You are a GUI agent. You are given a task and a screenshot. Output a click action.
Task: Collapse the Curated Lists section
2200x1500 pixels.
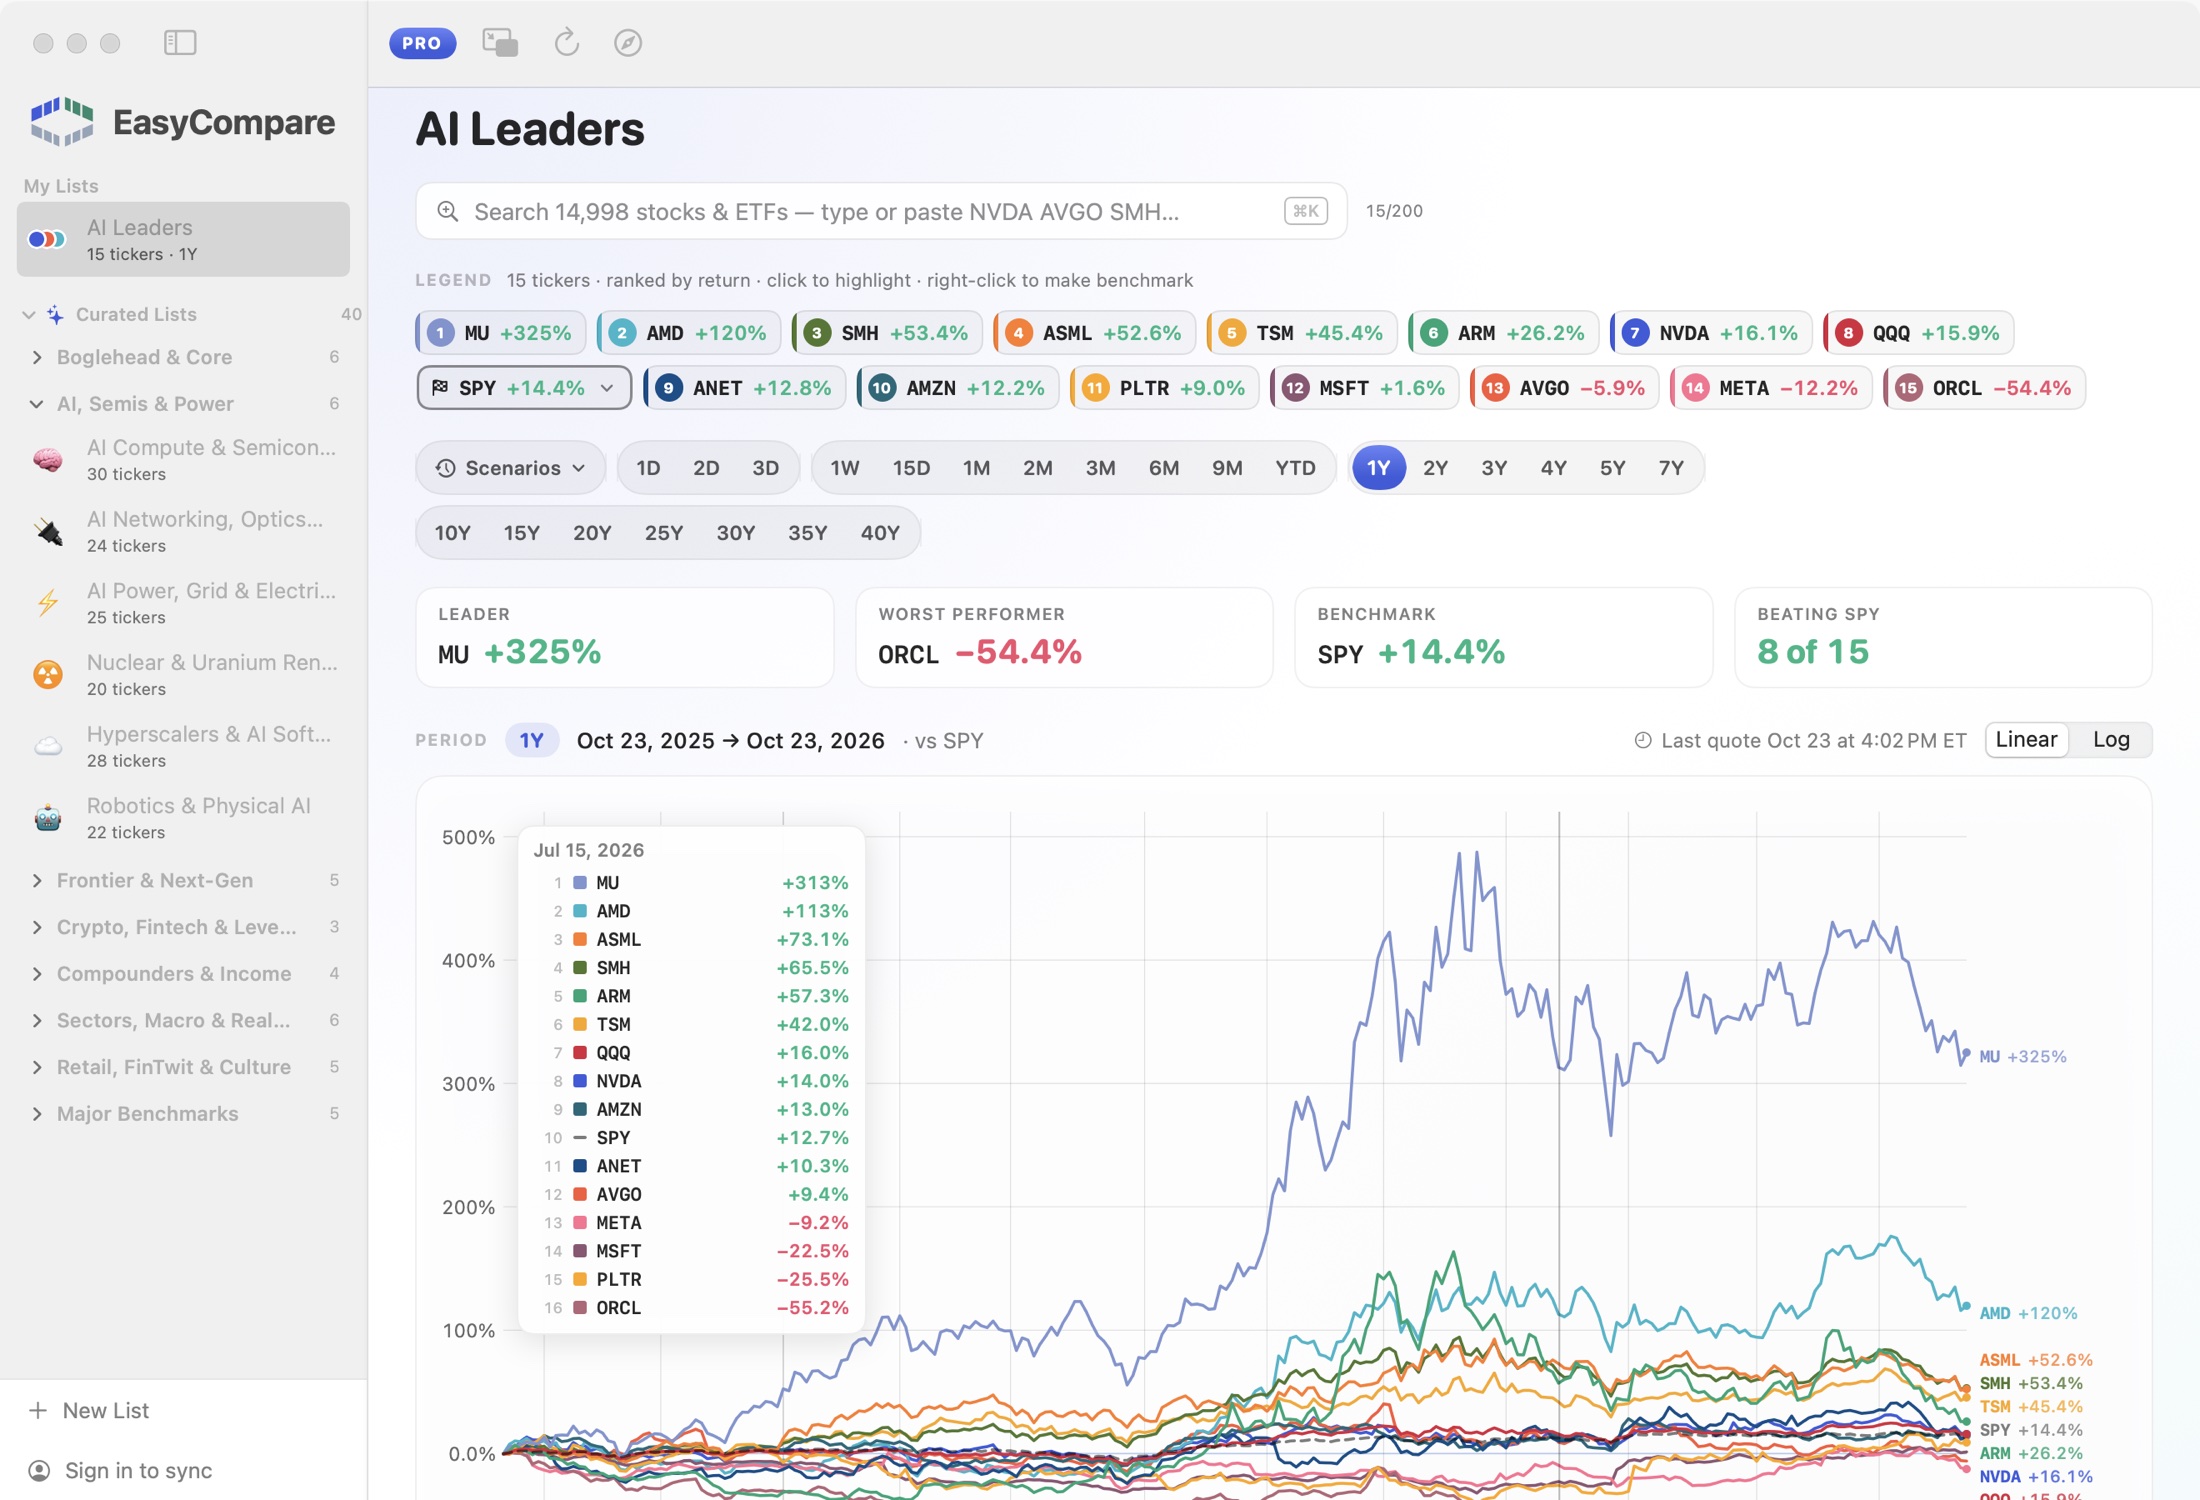[29, 314]
